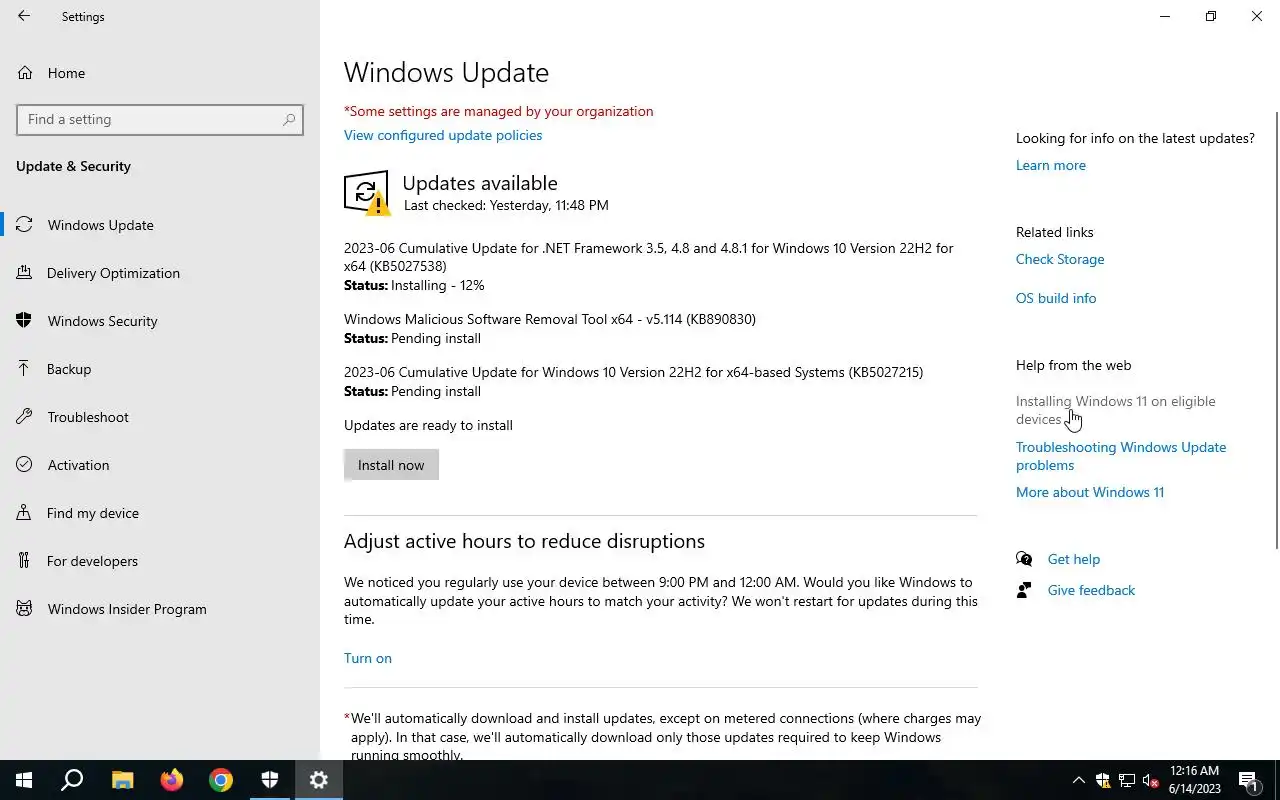Click the Updates available warning icon
Image resolution: width=1280 pixels, height=800 pixels.
pos(367,193)
